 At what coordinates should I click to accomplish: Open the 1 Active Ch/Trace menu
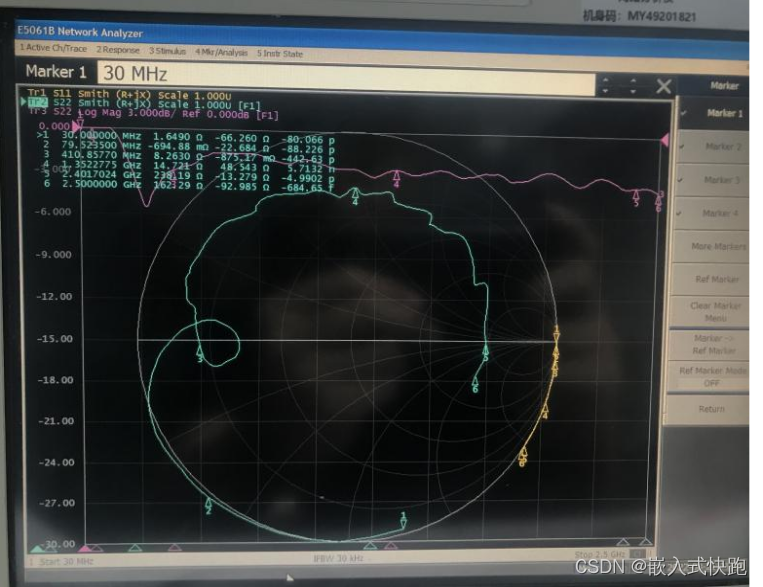tap(53, 48)
